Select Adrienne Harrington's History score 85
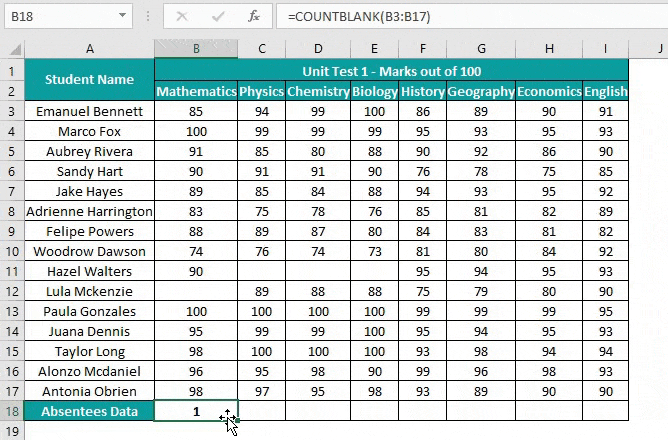This screenshot has width=668, height=440. [423, 211]
